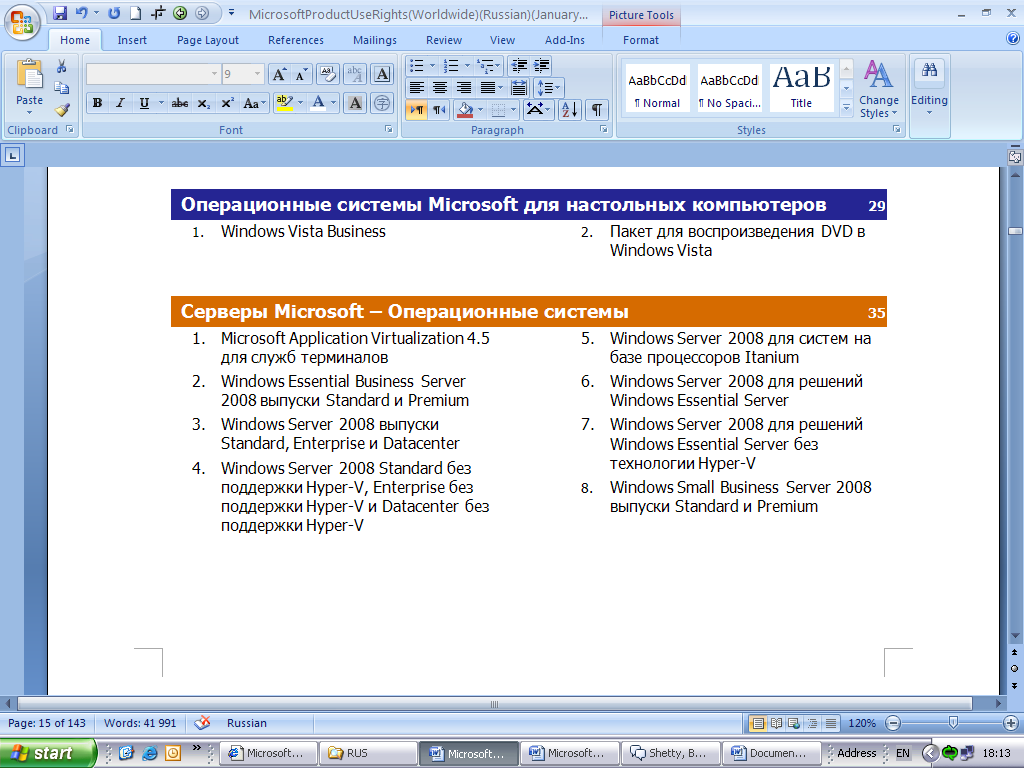The width and height of the screenshot is (1024, 768).
Task: Create a new blank document icon
Action: click(x=135, y=13)
